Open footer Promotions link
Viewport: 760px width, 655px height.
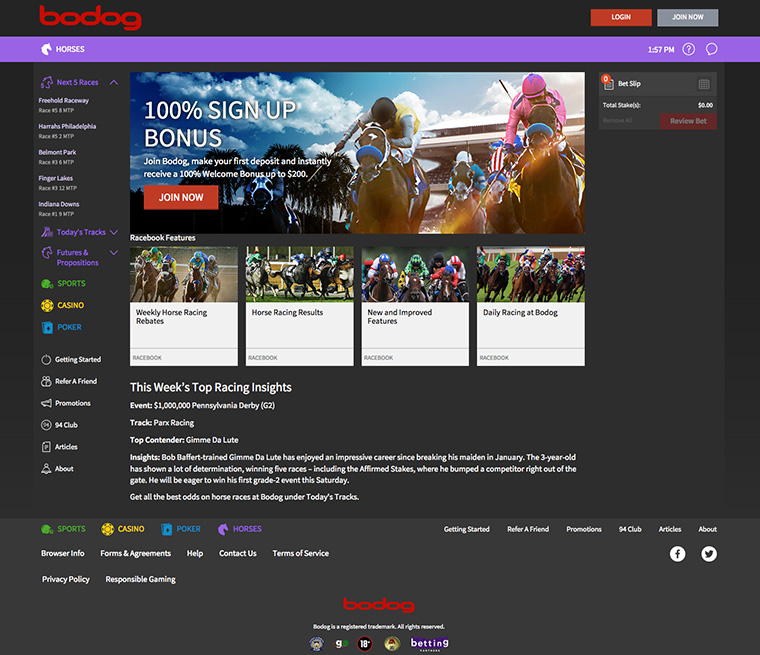584,529
